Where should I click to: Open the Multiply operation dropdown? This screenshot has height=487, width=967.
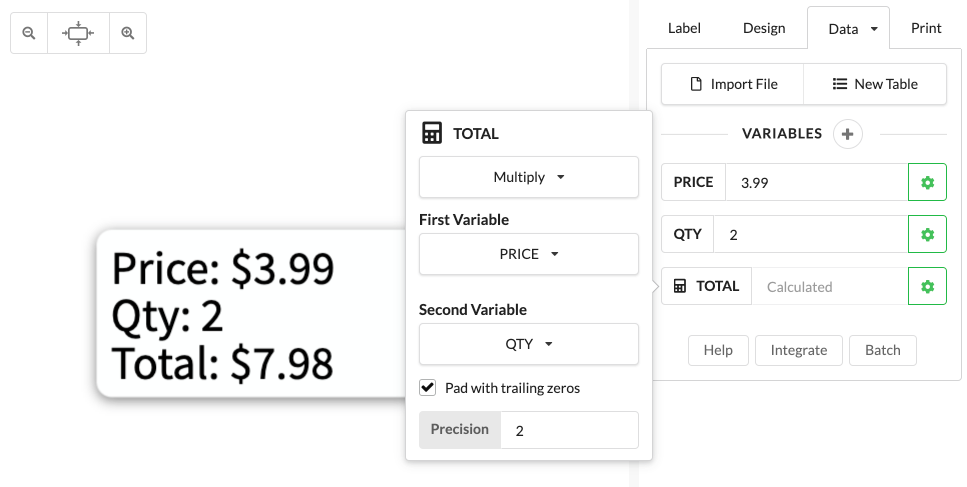coord(528,177)
